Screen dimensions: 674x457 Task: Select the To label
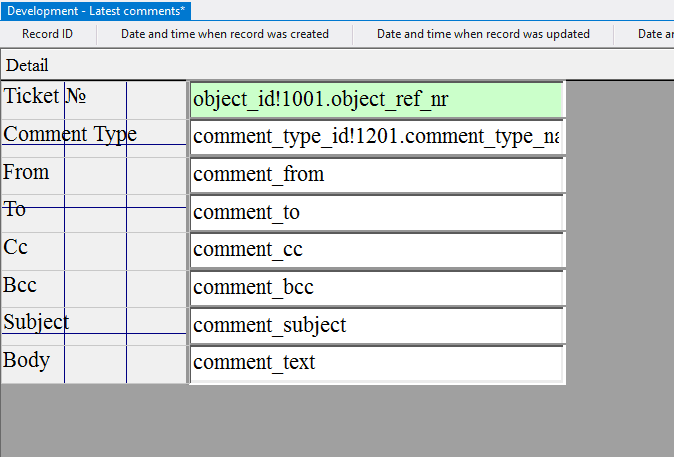pos(15,210)
